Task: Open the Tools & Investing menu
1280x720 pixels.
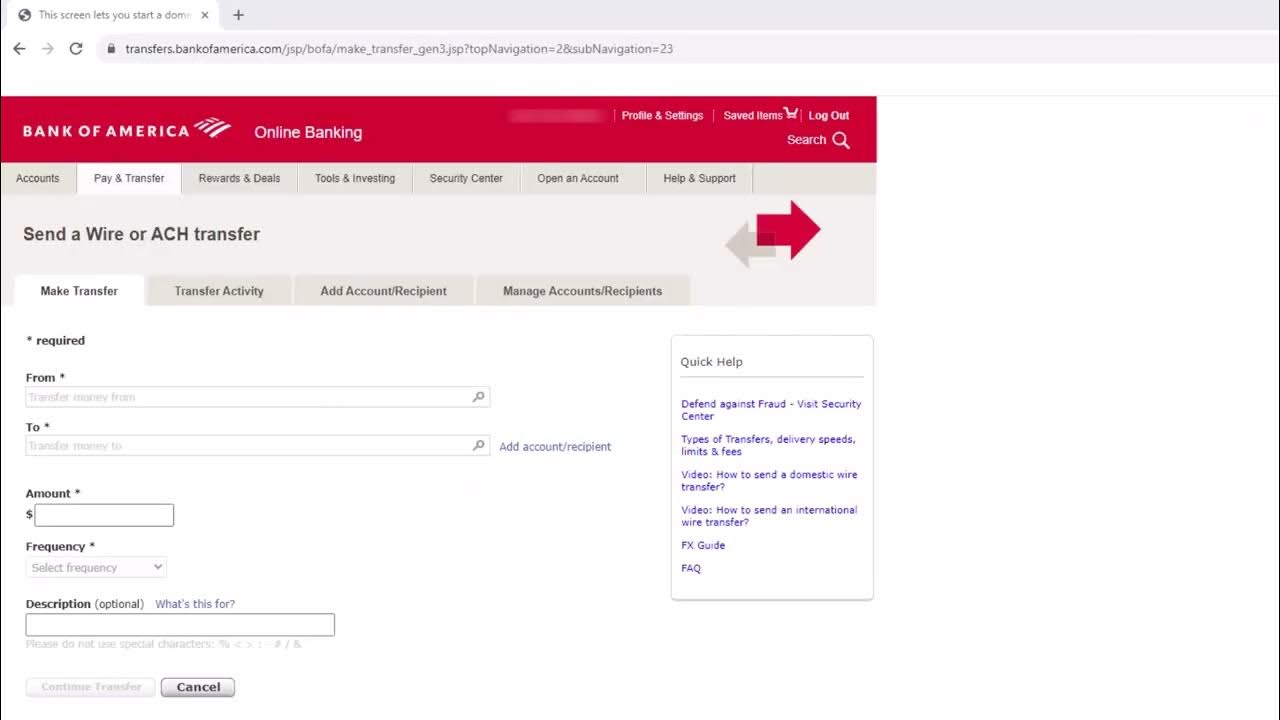Action: [x=355, y=178]
